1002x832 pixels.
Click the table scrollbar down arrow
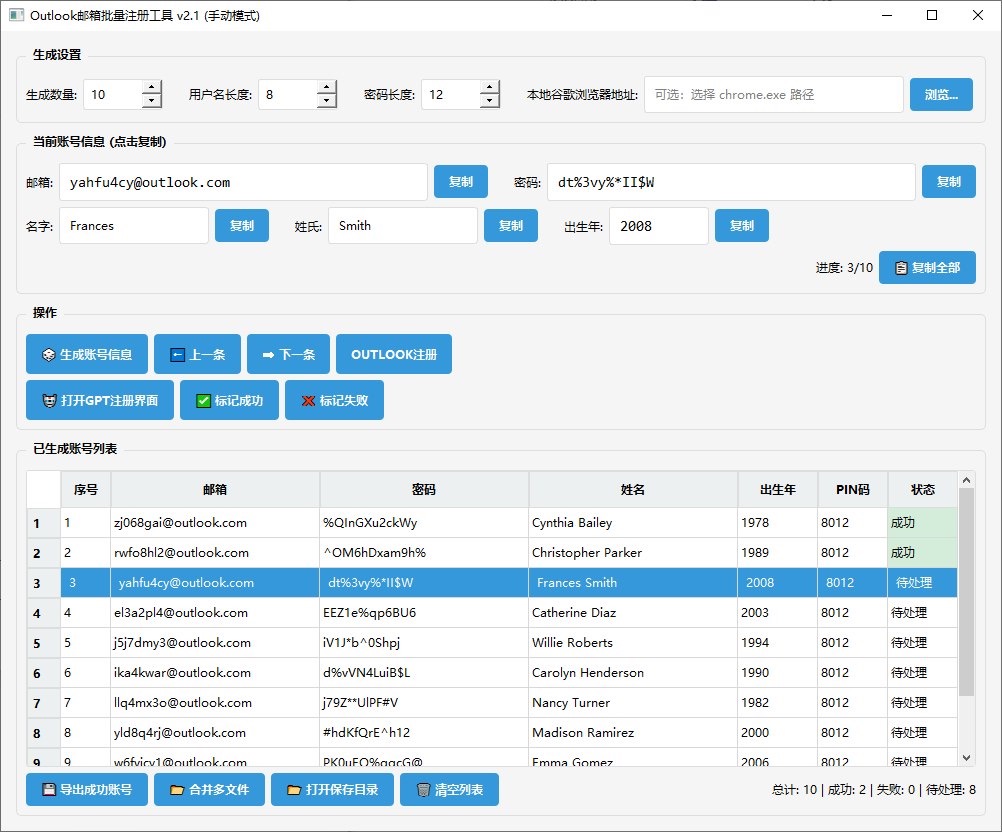tap(966, 759)
